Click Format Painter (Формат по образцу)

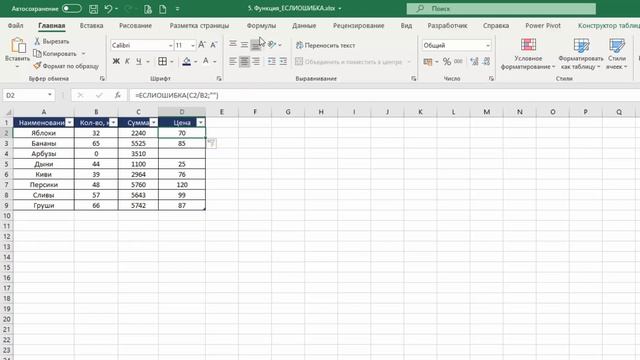coord(66,66)
